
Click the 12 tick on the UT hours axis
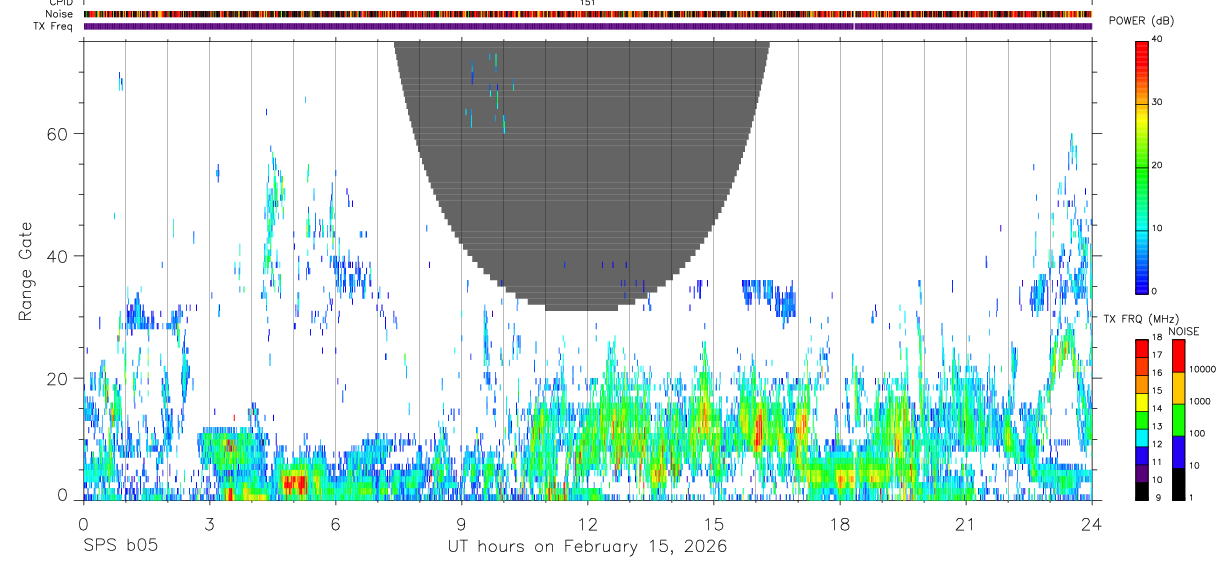[x=588, y=523]
